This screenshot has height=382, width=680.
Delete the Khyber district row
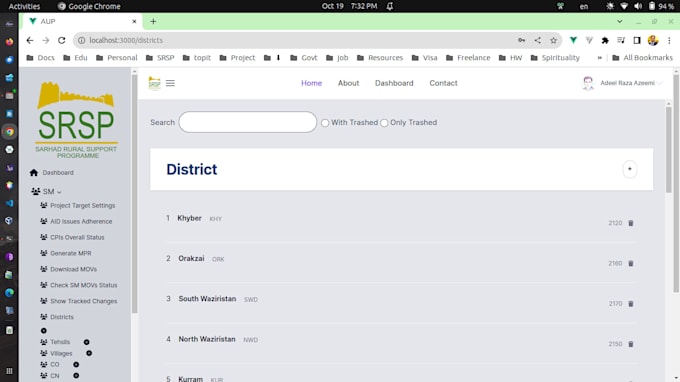point(631,223)
